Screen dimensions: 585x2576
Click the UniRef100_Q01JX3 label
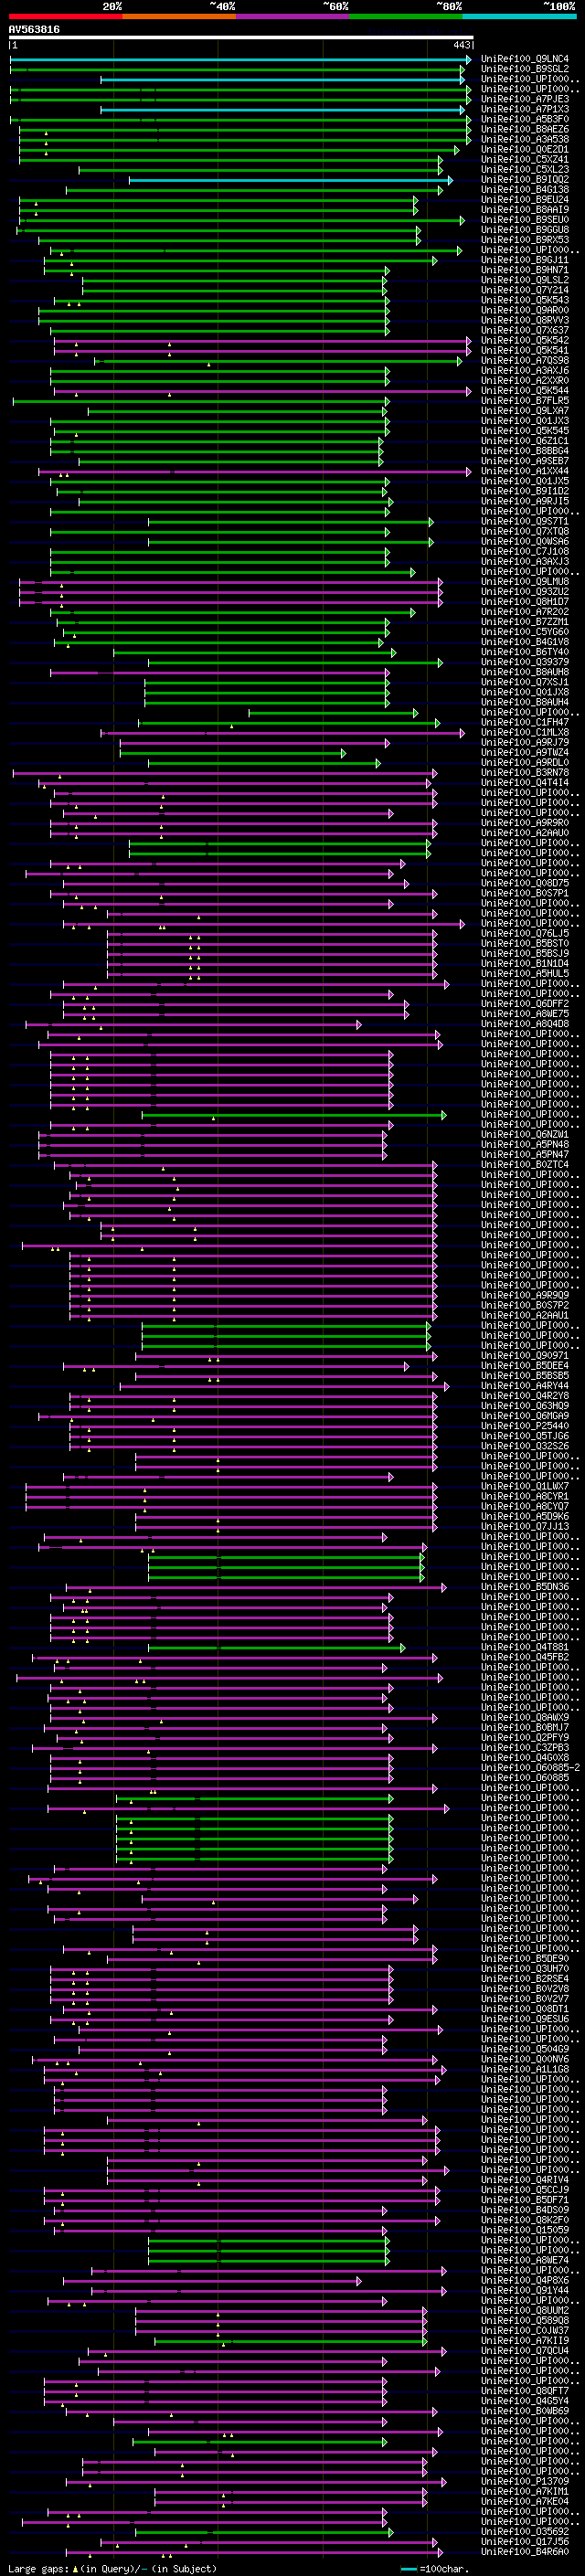(x=525, y=421)
